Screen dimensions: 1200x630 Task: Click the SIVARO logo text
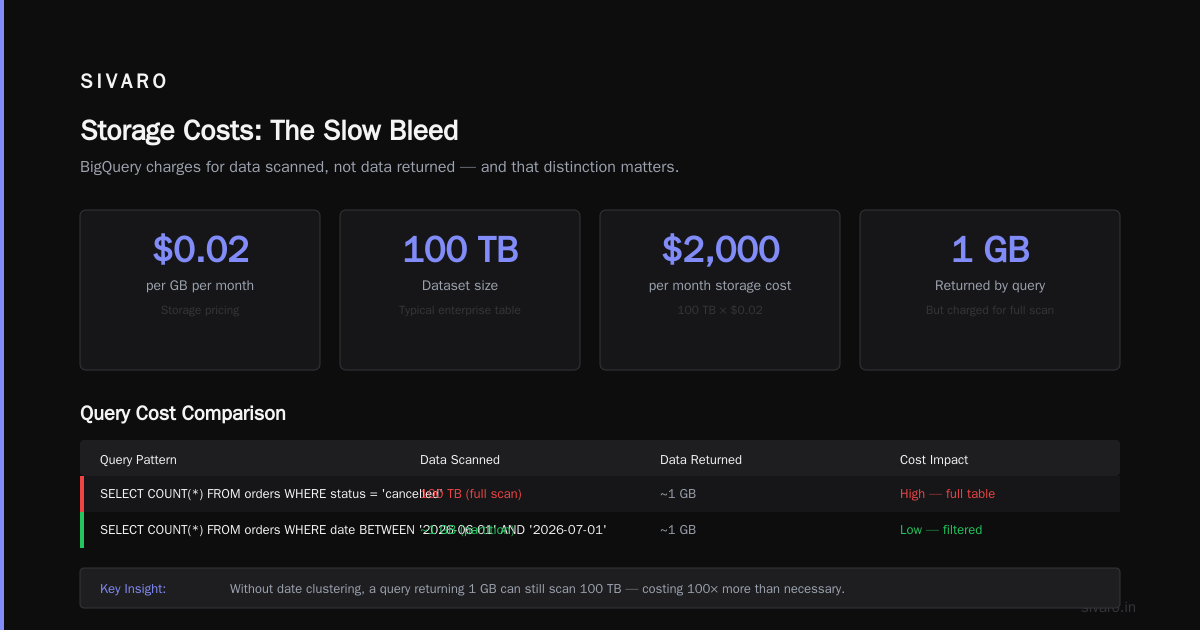pyautogui.click(x=124, y=82)
